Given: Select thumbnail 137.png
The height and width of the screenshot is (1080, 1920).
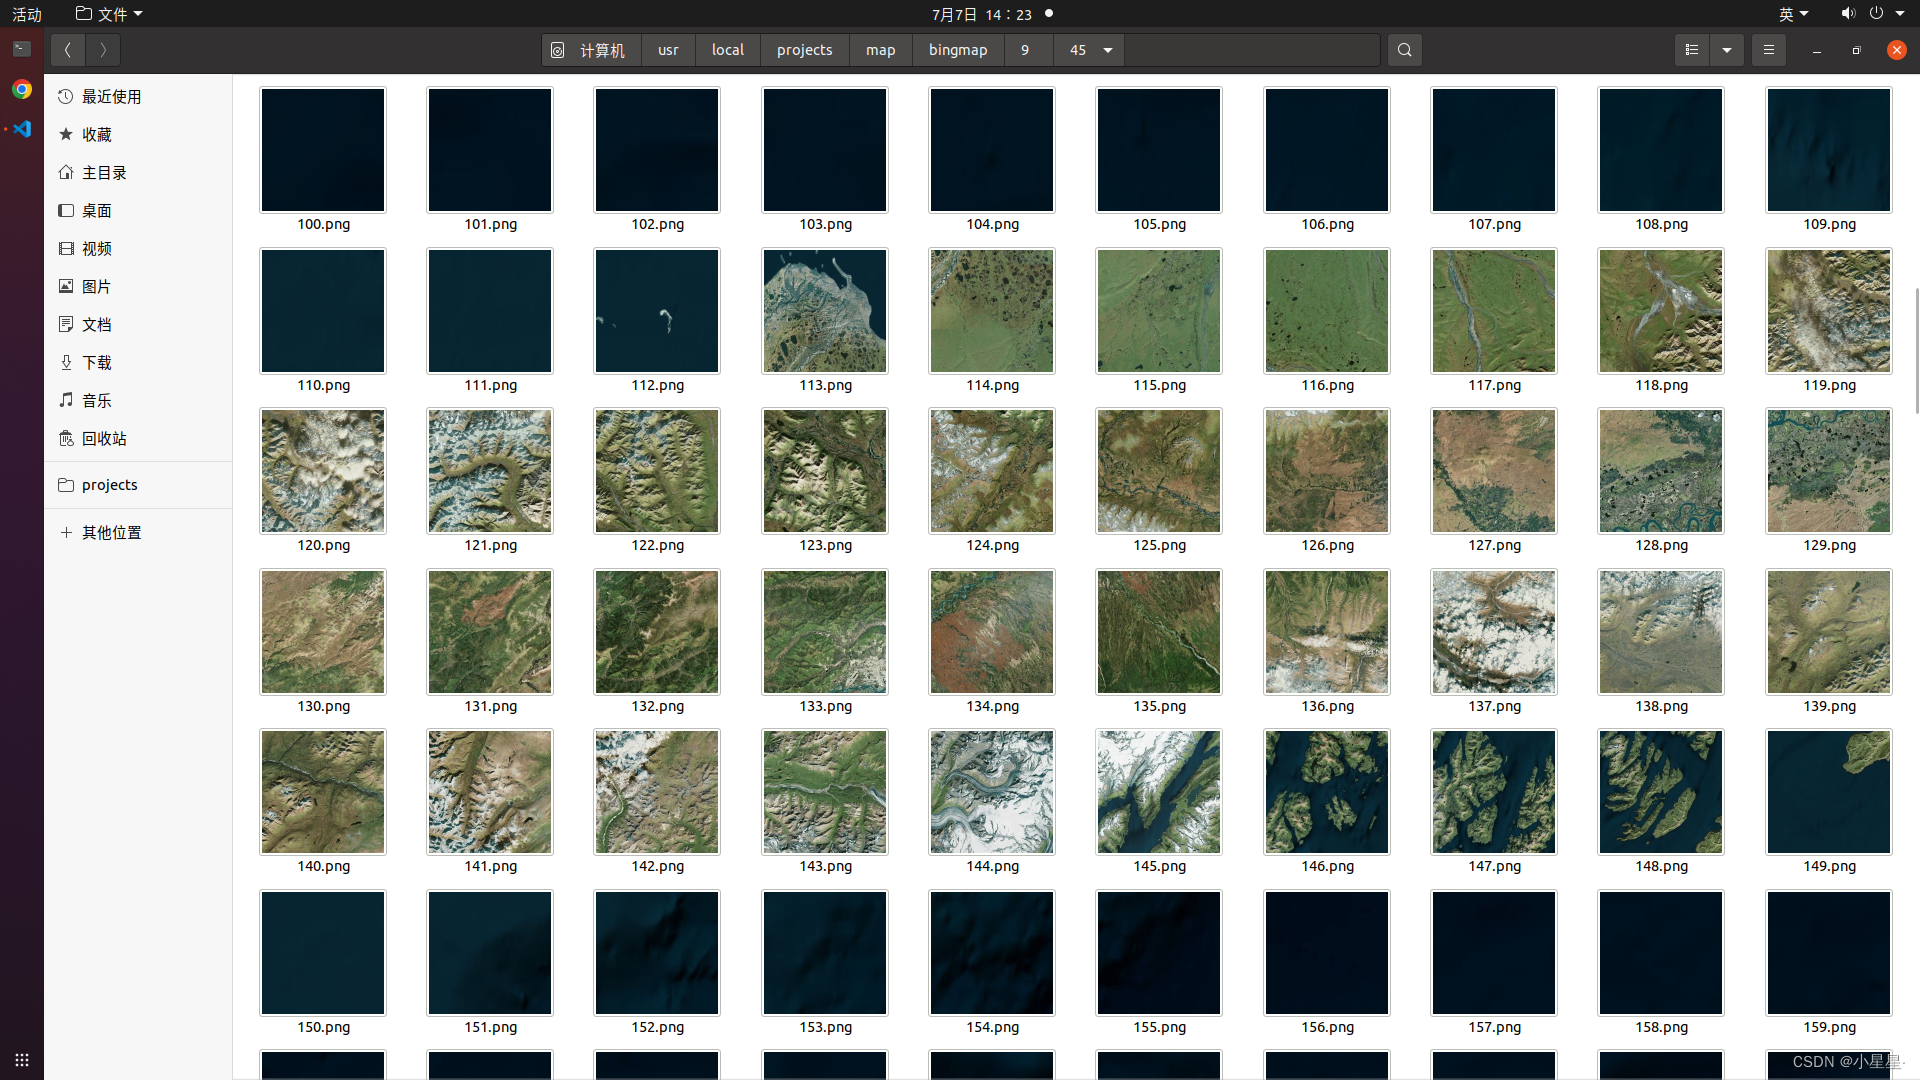Looking at the screenshot, I should [x=1494, y=632].
